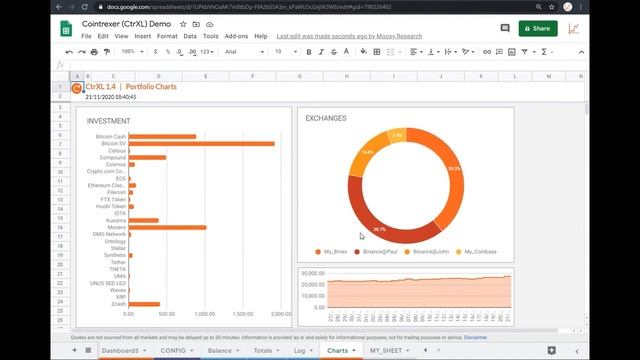Open the Arial font dropdown

[244, 52]
